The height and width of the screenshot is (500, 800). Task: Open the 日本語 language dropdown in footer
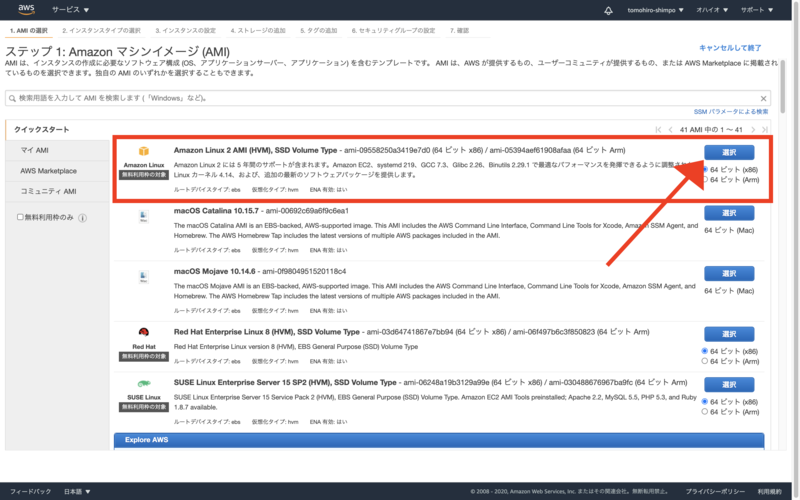coord(77,491)
